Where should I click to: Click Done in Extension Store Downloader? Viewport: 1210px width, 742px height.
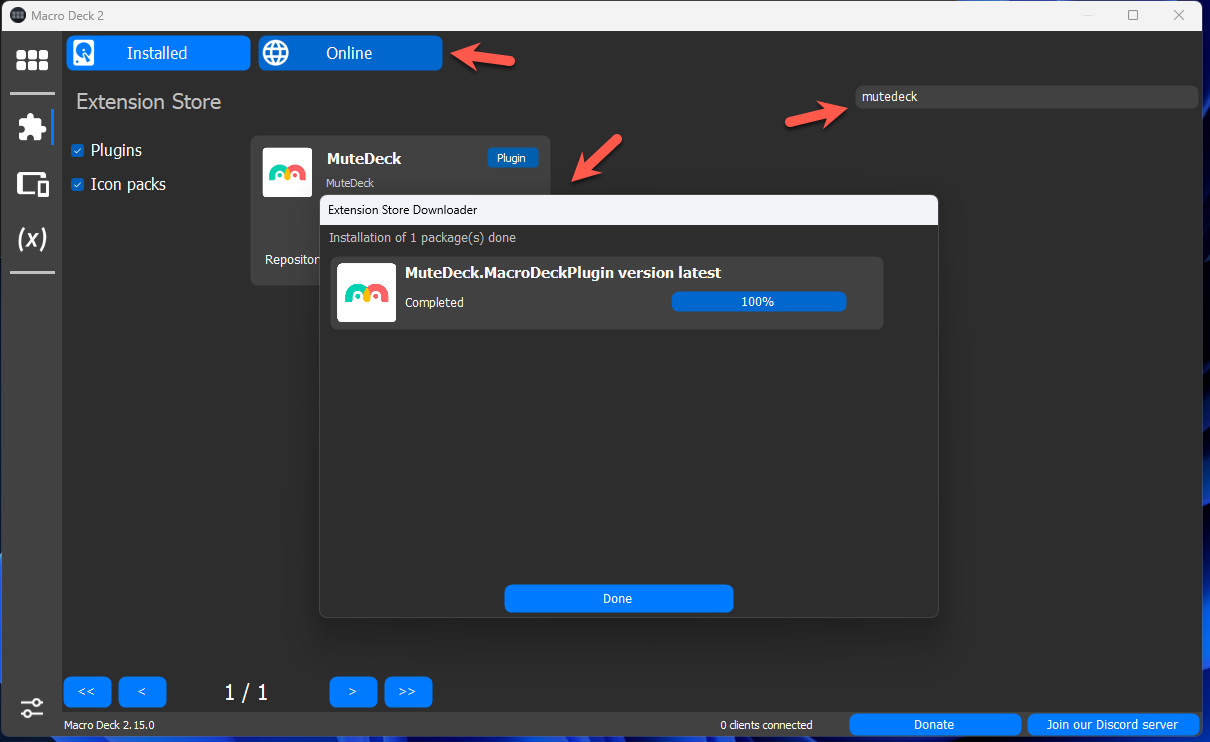click(618, 598)
